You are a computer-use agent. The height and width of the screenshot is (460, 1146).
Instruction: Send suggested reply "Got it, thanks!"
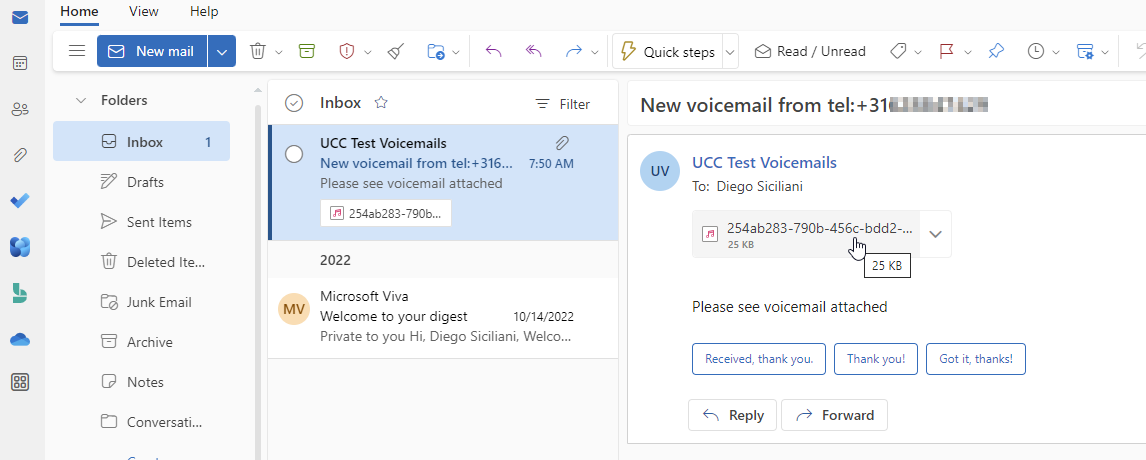tap(976, 359)
